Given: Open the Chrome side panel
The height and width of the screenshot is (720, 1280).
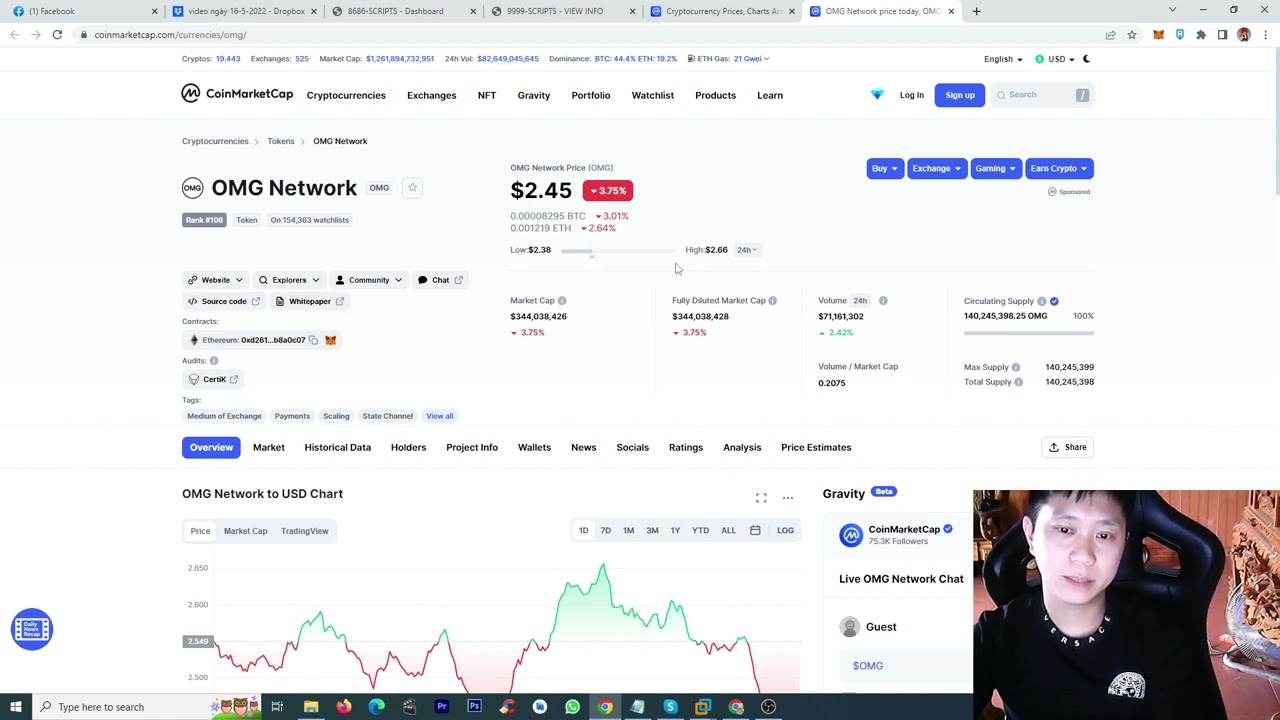Looking at the screenshot, I should coord(1222,35).
